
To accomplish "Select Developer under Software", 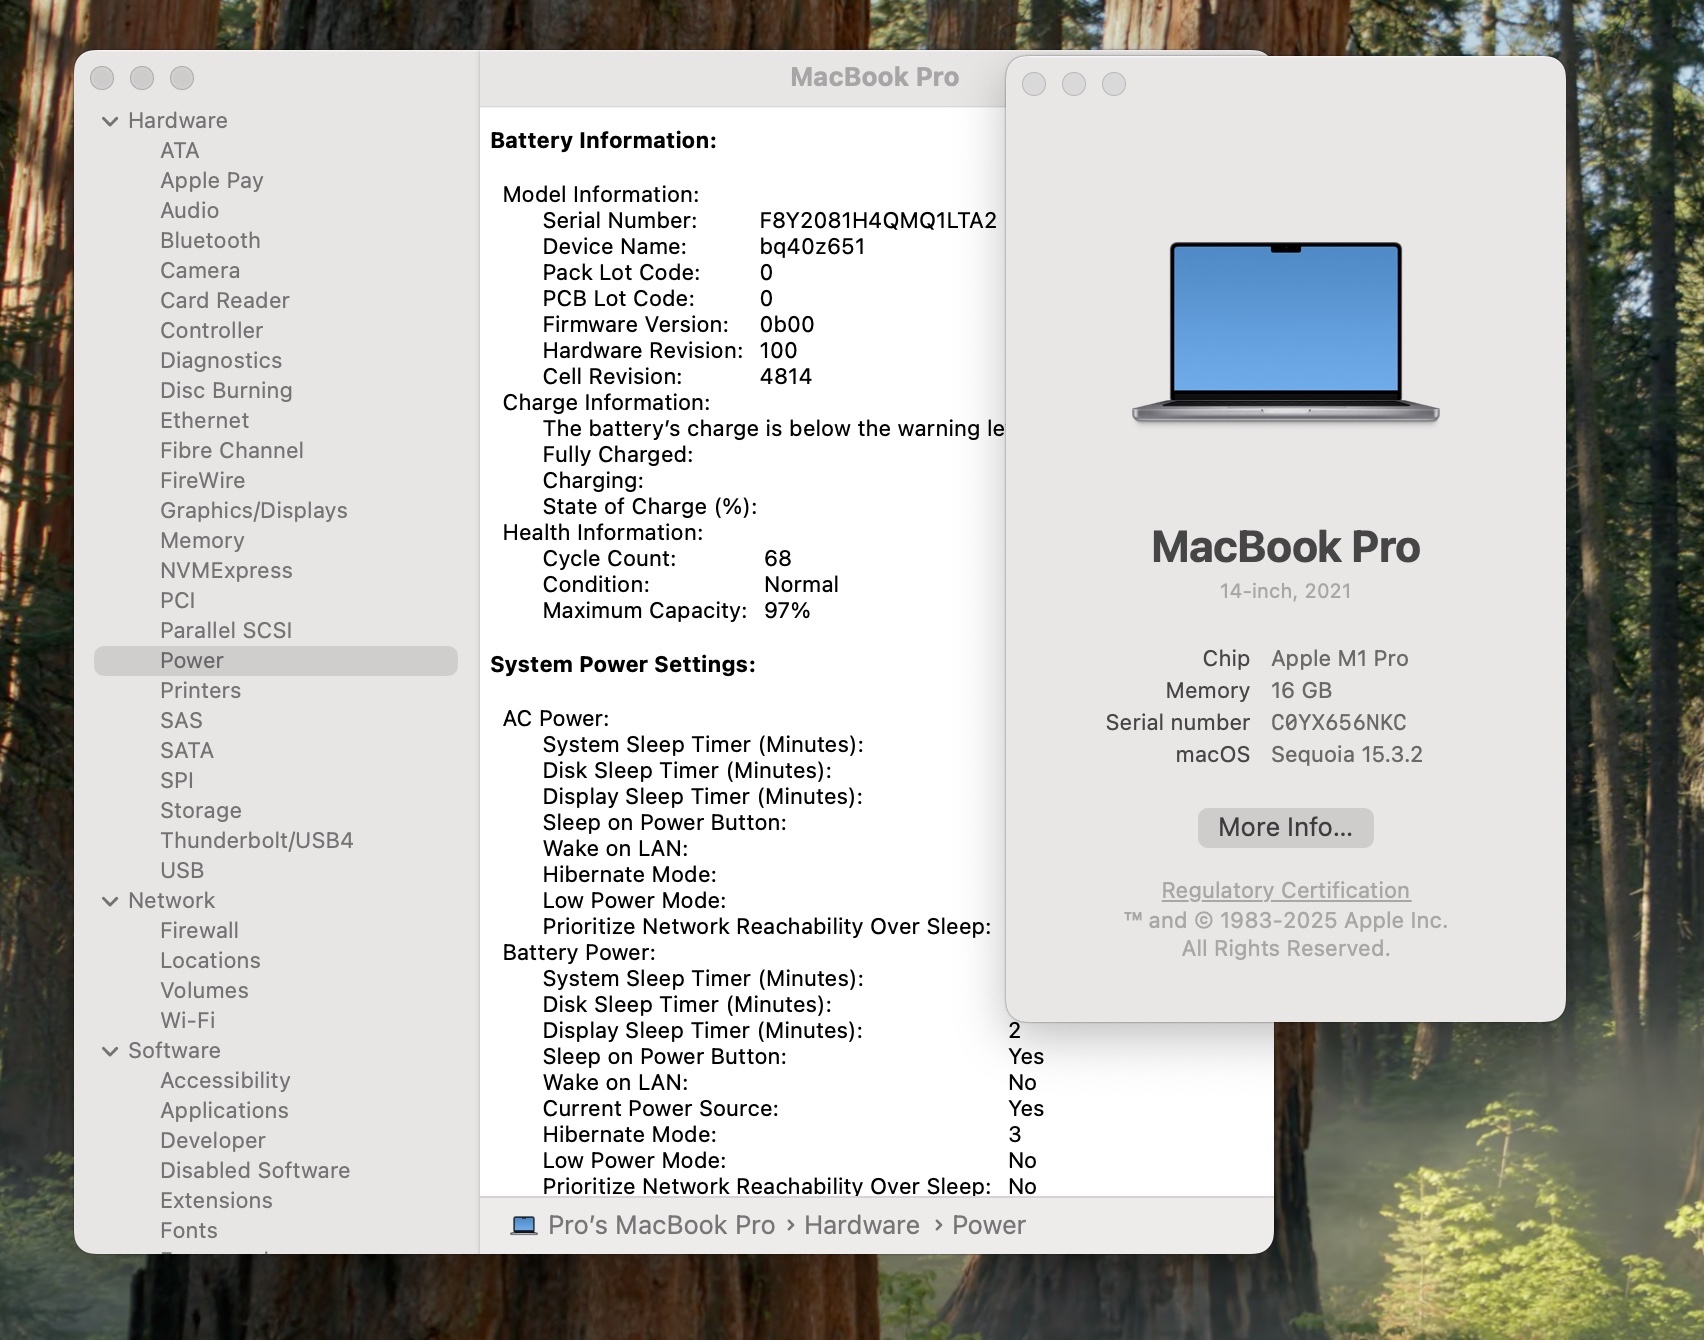I will (x=213, y=1141).
